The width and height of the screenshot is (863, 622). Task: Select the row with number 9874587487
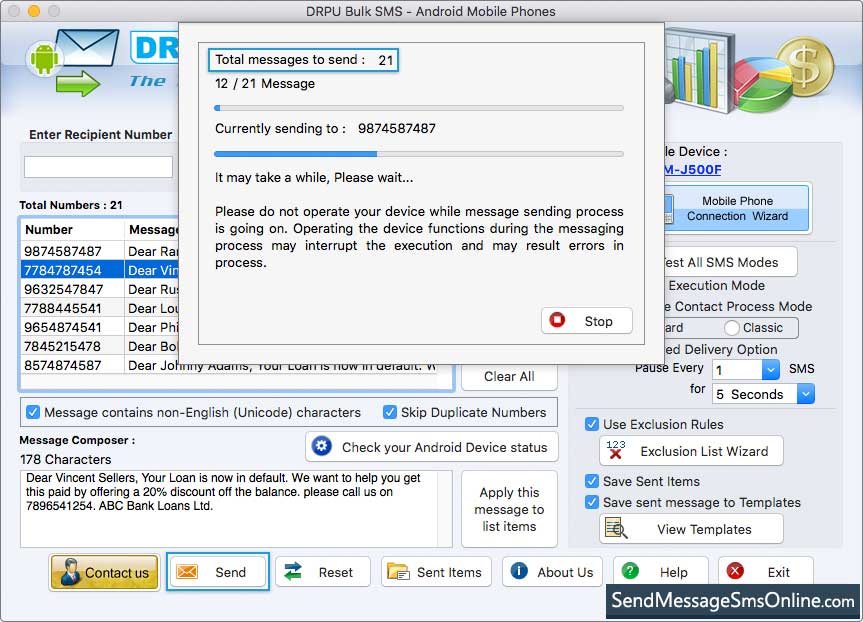click(100, 251)
